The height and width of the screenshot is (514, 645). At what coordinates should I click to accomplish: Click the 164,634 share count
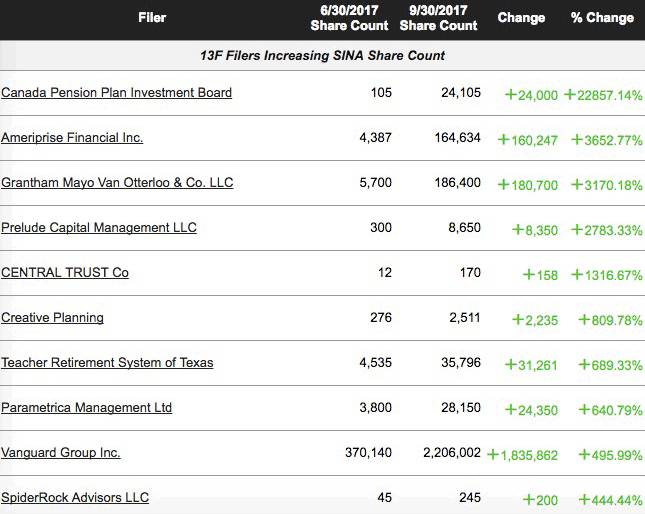(x=457, y=137)
